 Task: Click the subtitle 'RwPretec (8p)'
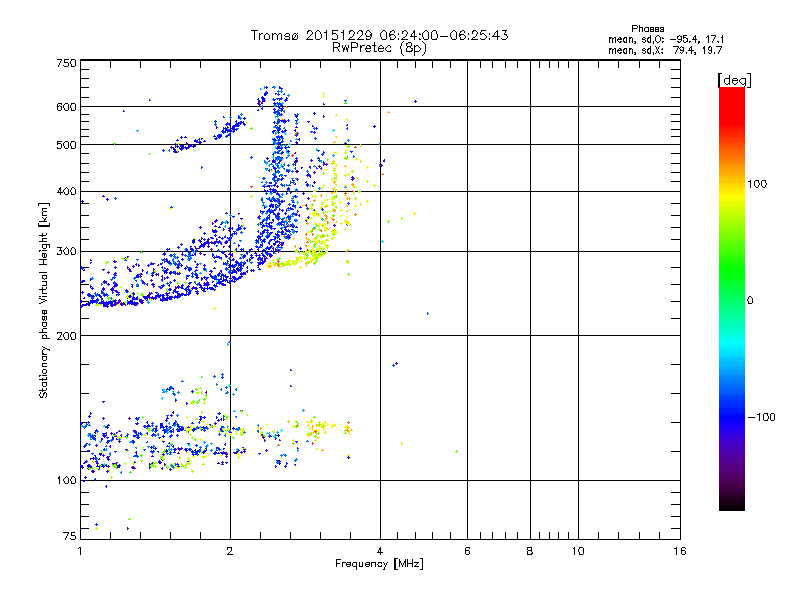[x=380, y=48]
